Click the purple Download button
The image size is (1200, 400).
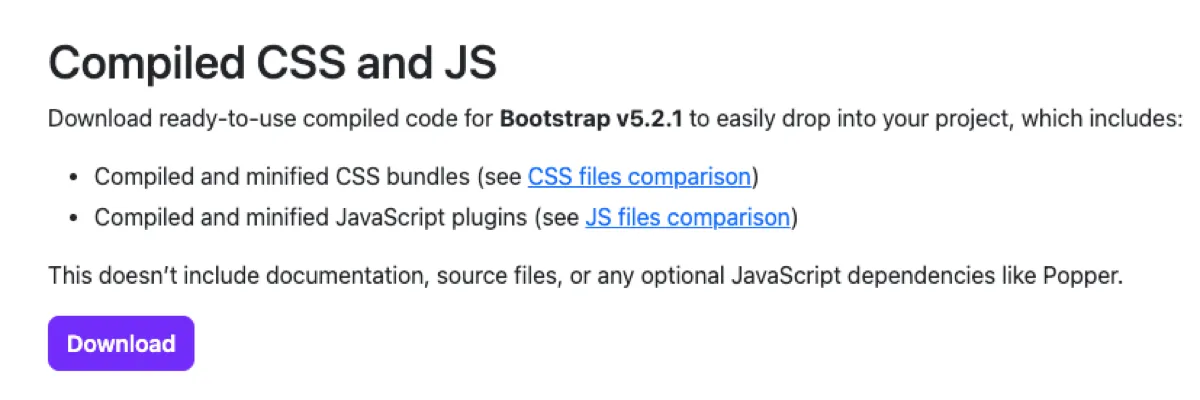pyautogui.click(x=121, y=344)
